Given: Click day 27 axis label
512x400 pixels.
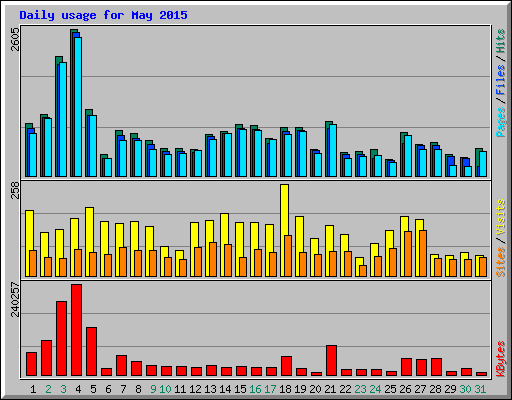Looking at the screenshot, I should point(420,389).
